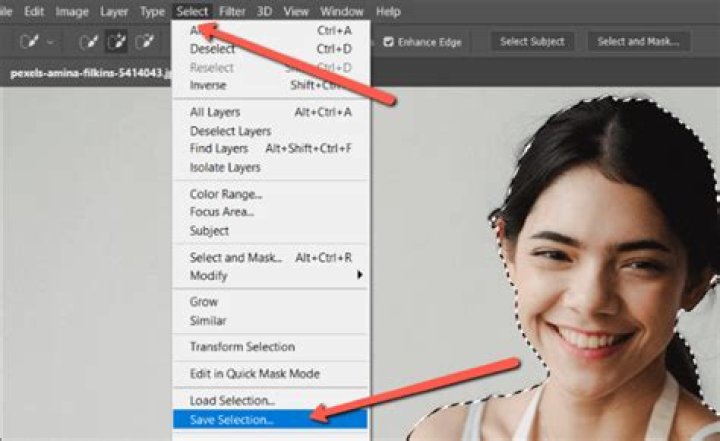The height and width of the screenshot is (441, 720).
Task: Click the Select and Mask button
Action: point(638,42)
